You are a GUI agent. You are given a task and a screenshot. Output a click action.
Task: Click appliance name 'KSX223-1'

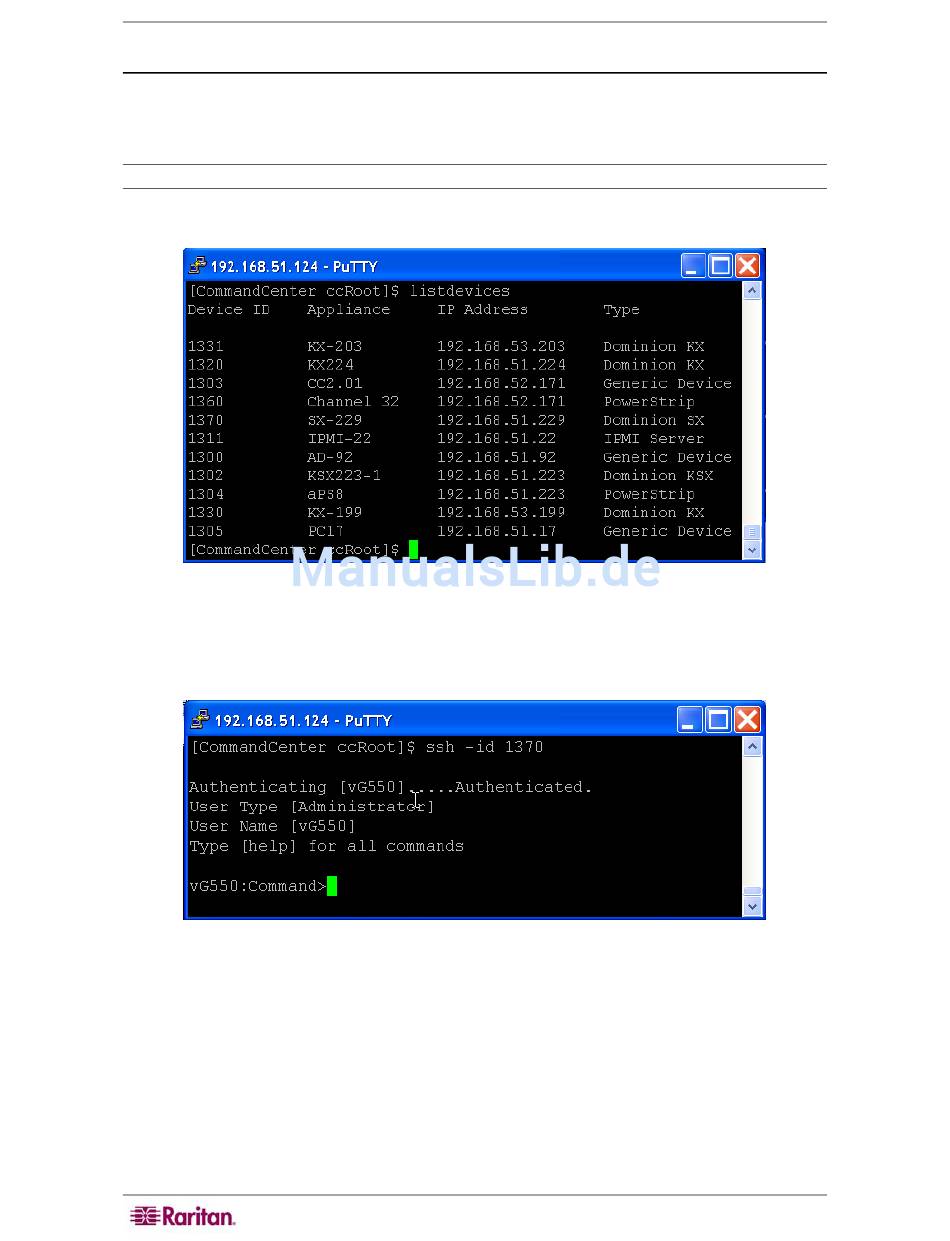[x=344, y=476]
